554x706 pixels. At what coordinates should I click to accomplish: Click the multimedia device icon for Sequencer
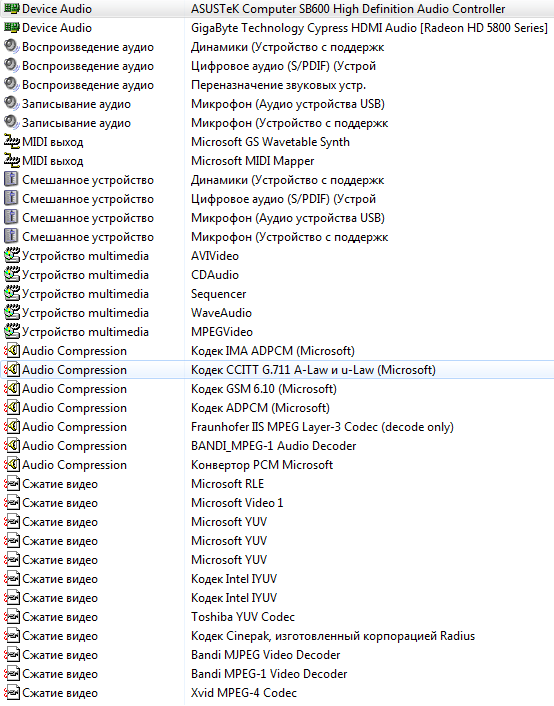[12, 293]
